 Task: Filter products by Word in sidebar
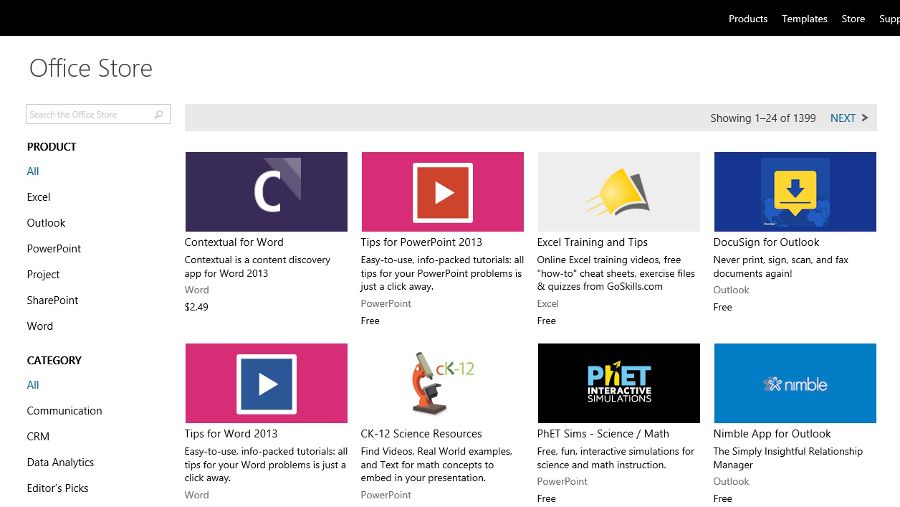click(x=40, y=326)
